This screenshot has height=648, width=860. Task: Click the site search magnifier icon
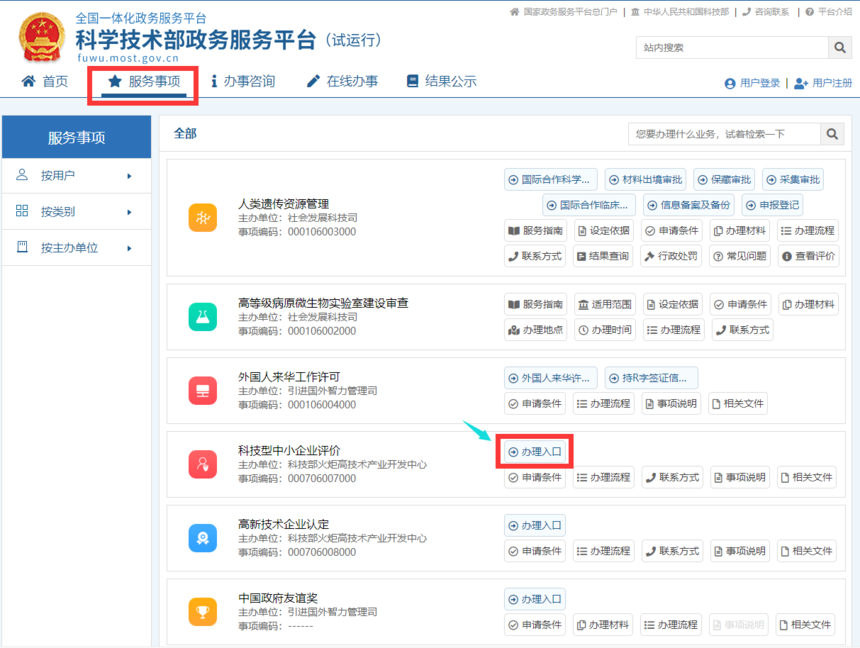[840, 48]
